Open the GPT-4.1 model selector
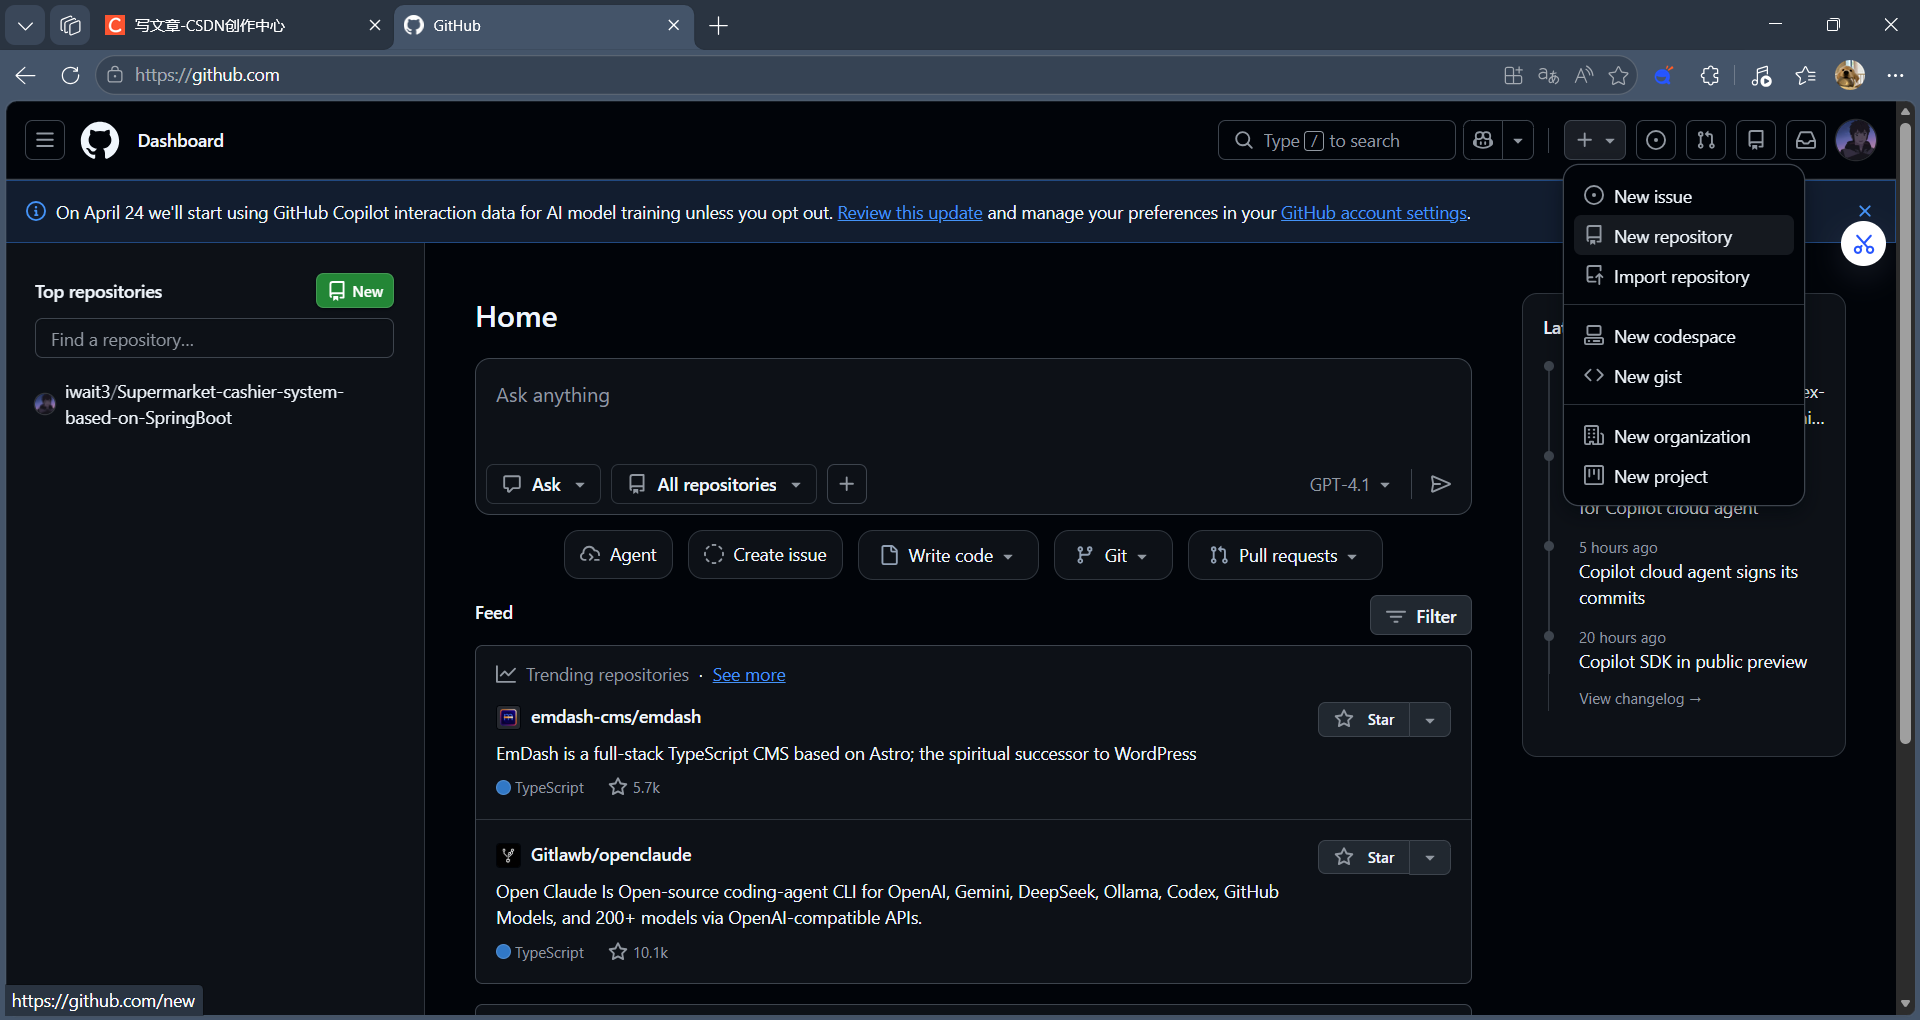This screenshot has width=1920, height=1020. [x=1350, y=484]
